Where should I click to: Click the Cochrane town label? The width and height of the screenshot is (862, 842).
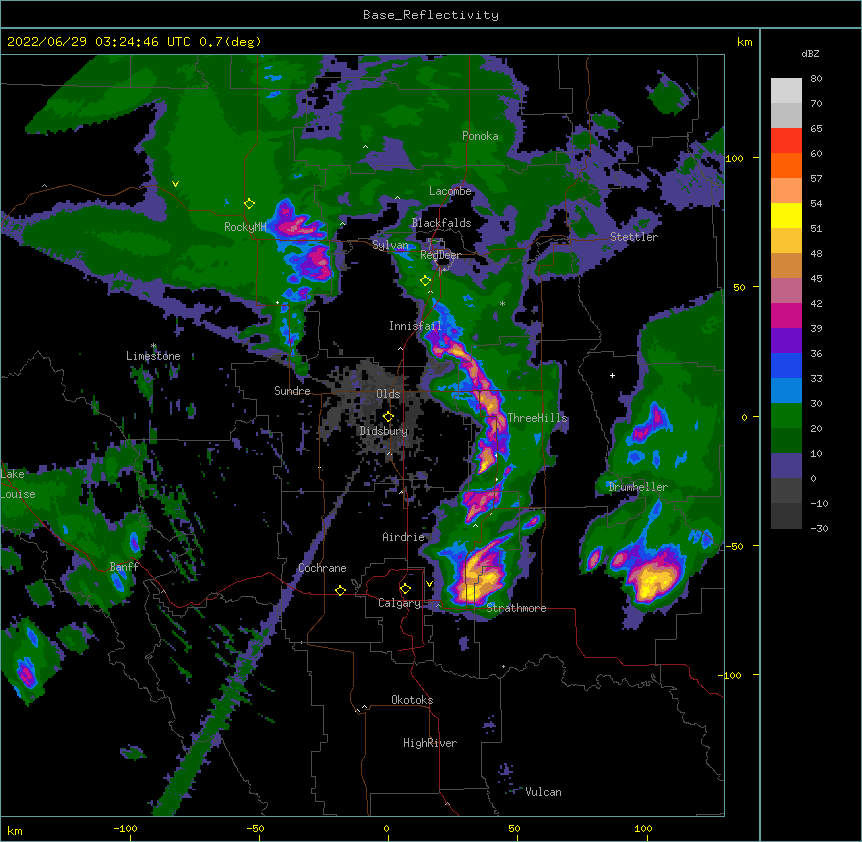click(x=322, y=568)
